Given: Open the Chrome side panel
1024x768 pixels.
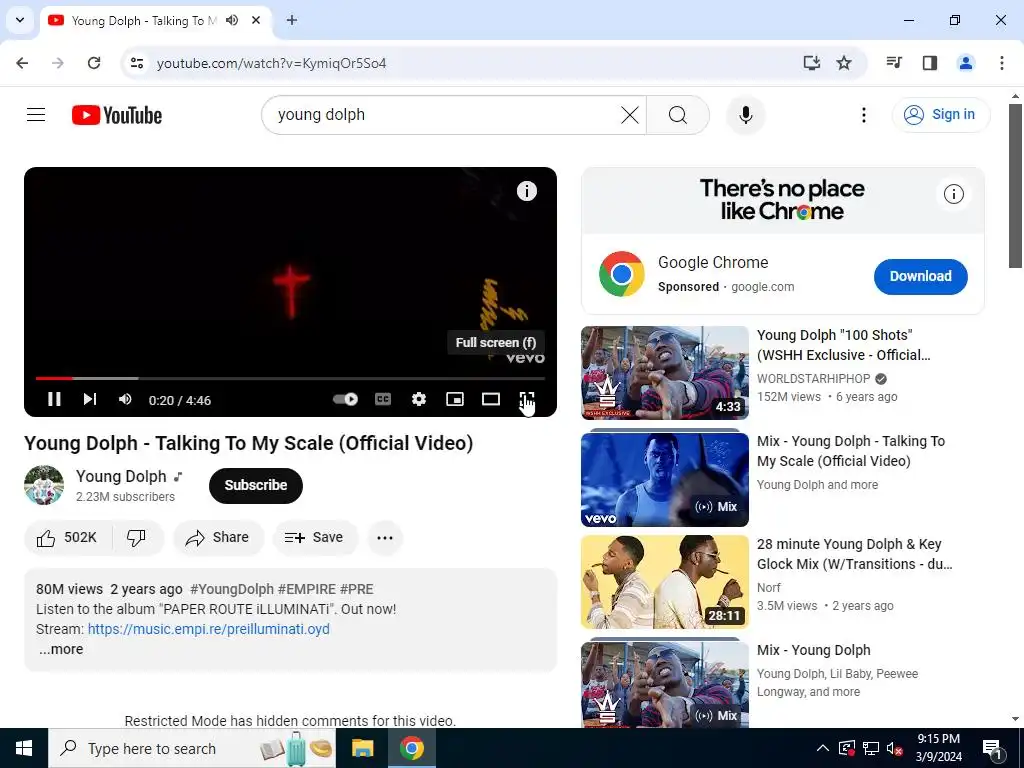Looking at the screenshot, I should pyautogui.click(x=929, y=63).
